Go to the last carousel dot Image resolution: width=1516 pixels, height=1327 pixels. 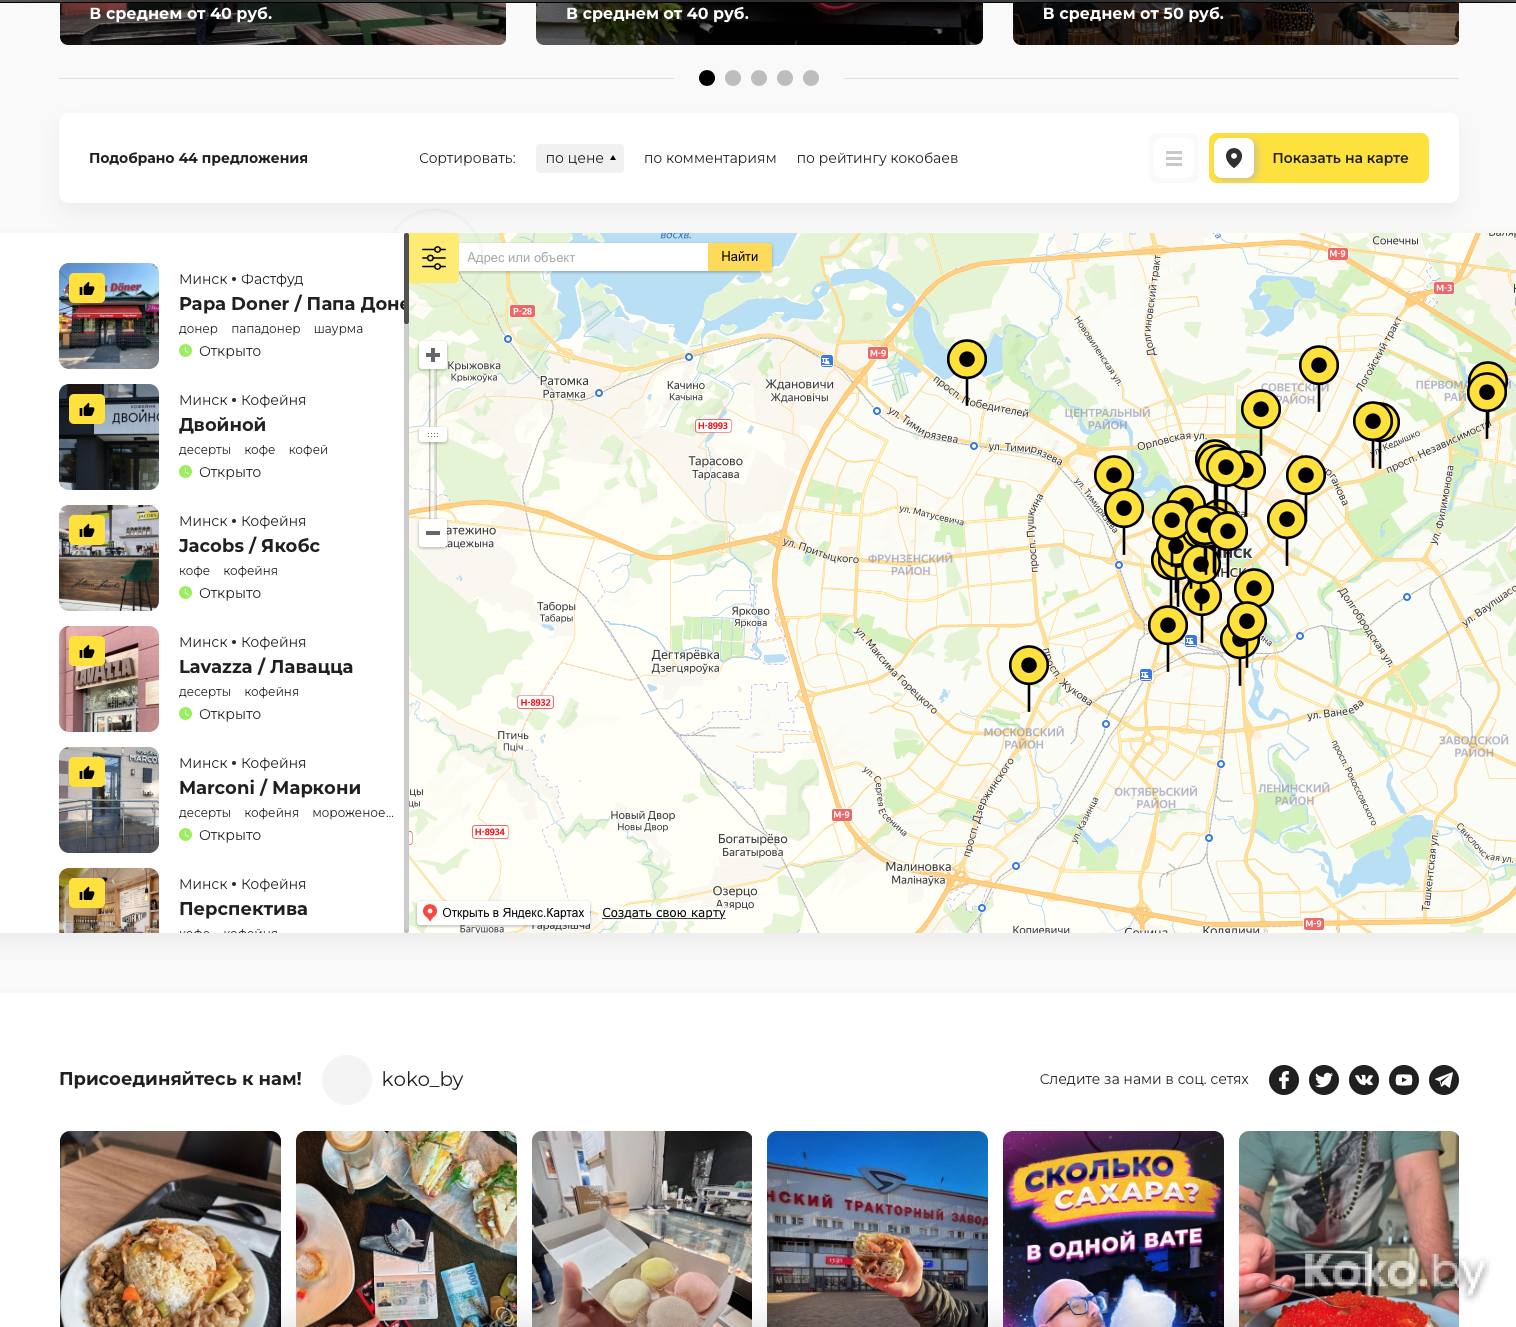click(811, 78)
